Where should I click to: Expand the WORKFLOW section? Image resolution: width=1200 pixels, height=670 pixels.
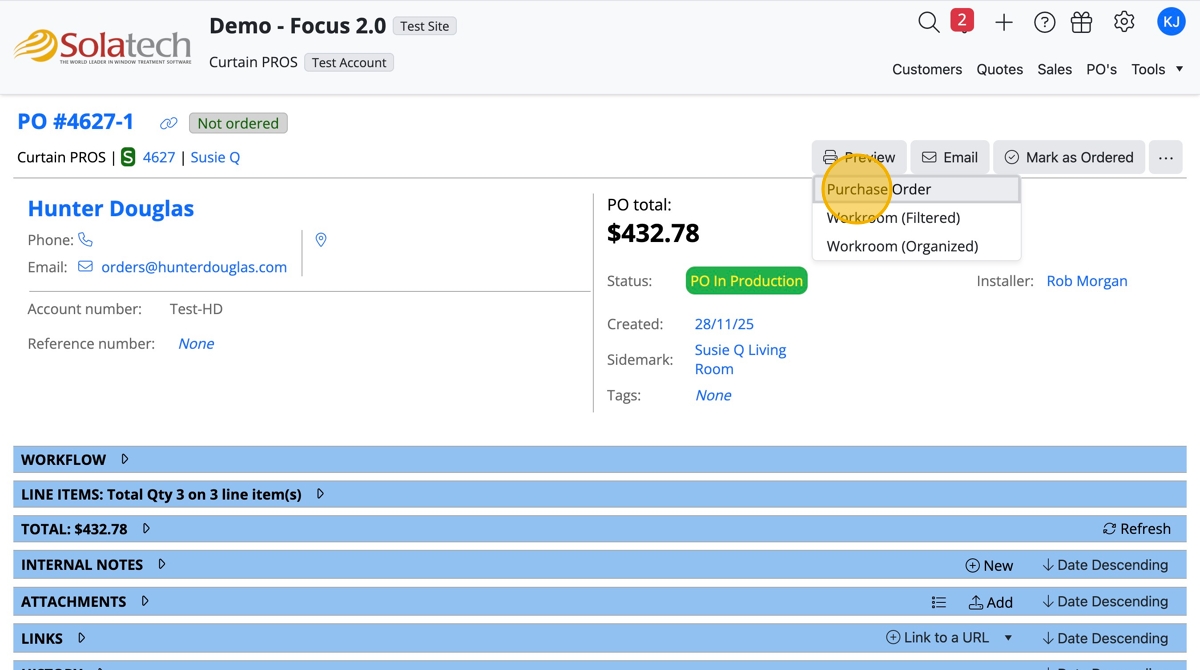click(x=125, y=460)
